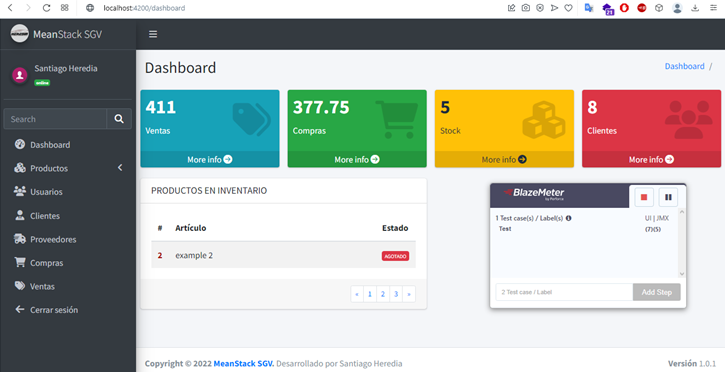Focus BlazeMeter Test case / Label input
725x372 pixels.
click(564, 292)
